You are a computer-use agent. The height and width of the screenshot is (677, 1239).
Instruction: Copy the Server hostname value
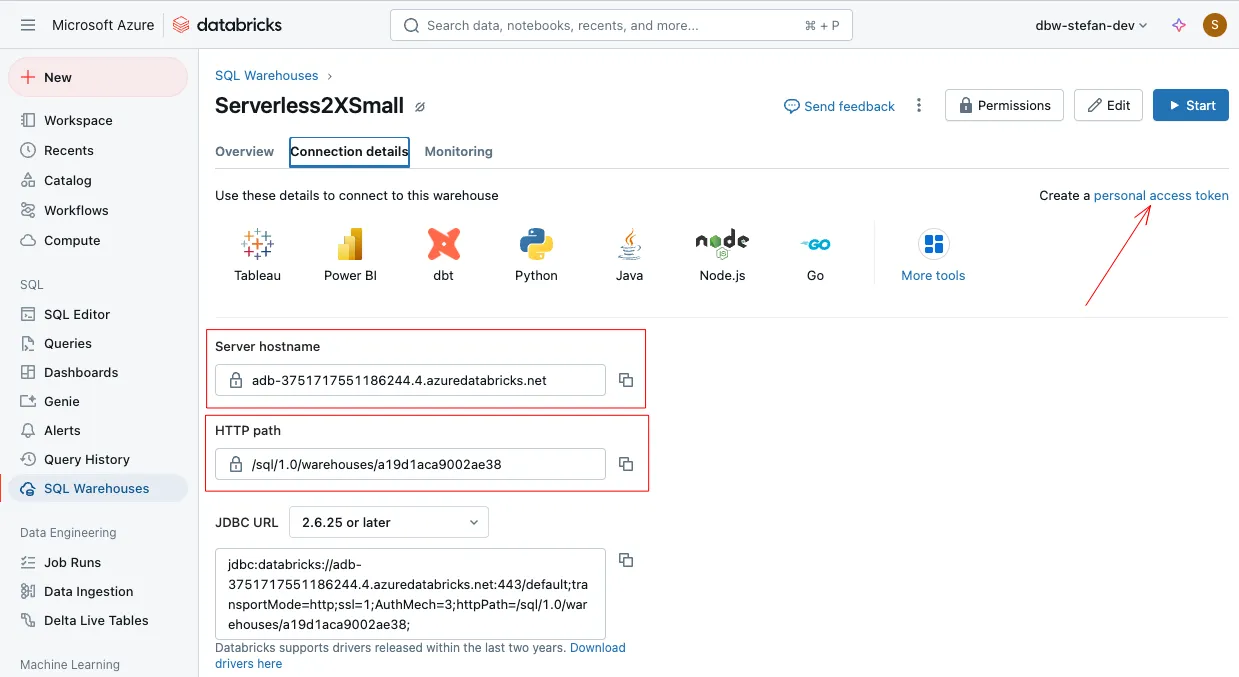pyautogui.click(x=626, y=380)
